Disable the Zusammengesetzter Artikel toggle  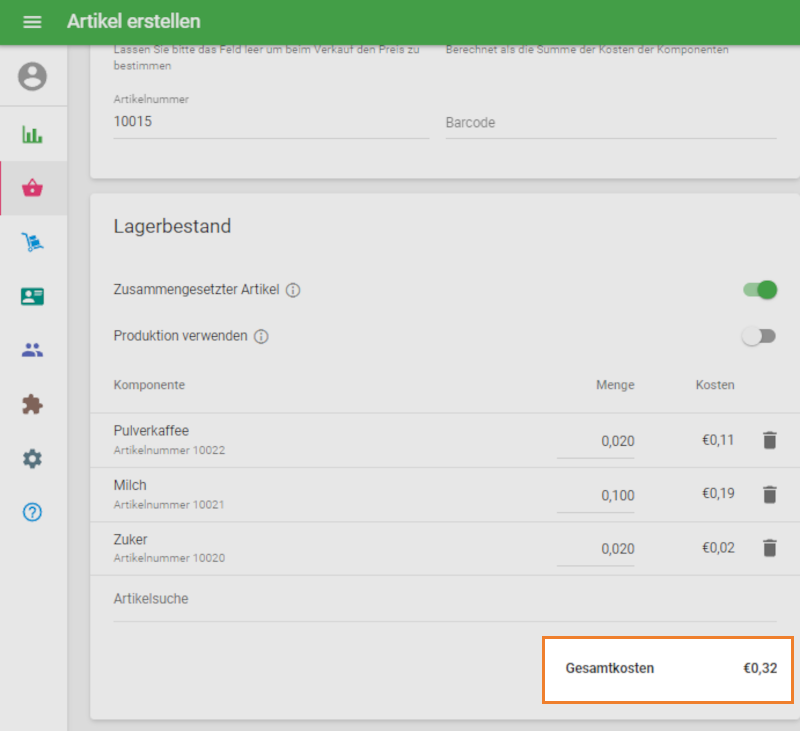tap(760, 290)
